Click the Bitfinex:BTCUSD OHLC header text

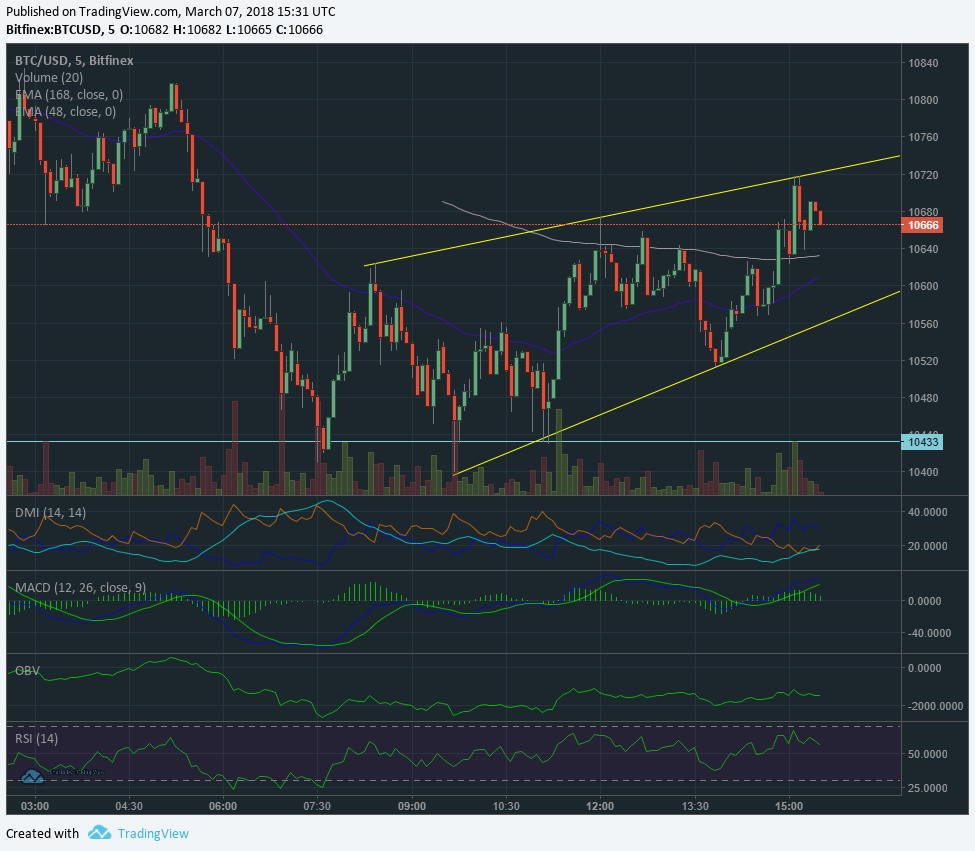pyautogui.click(x=165, y=30)
